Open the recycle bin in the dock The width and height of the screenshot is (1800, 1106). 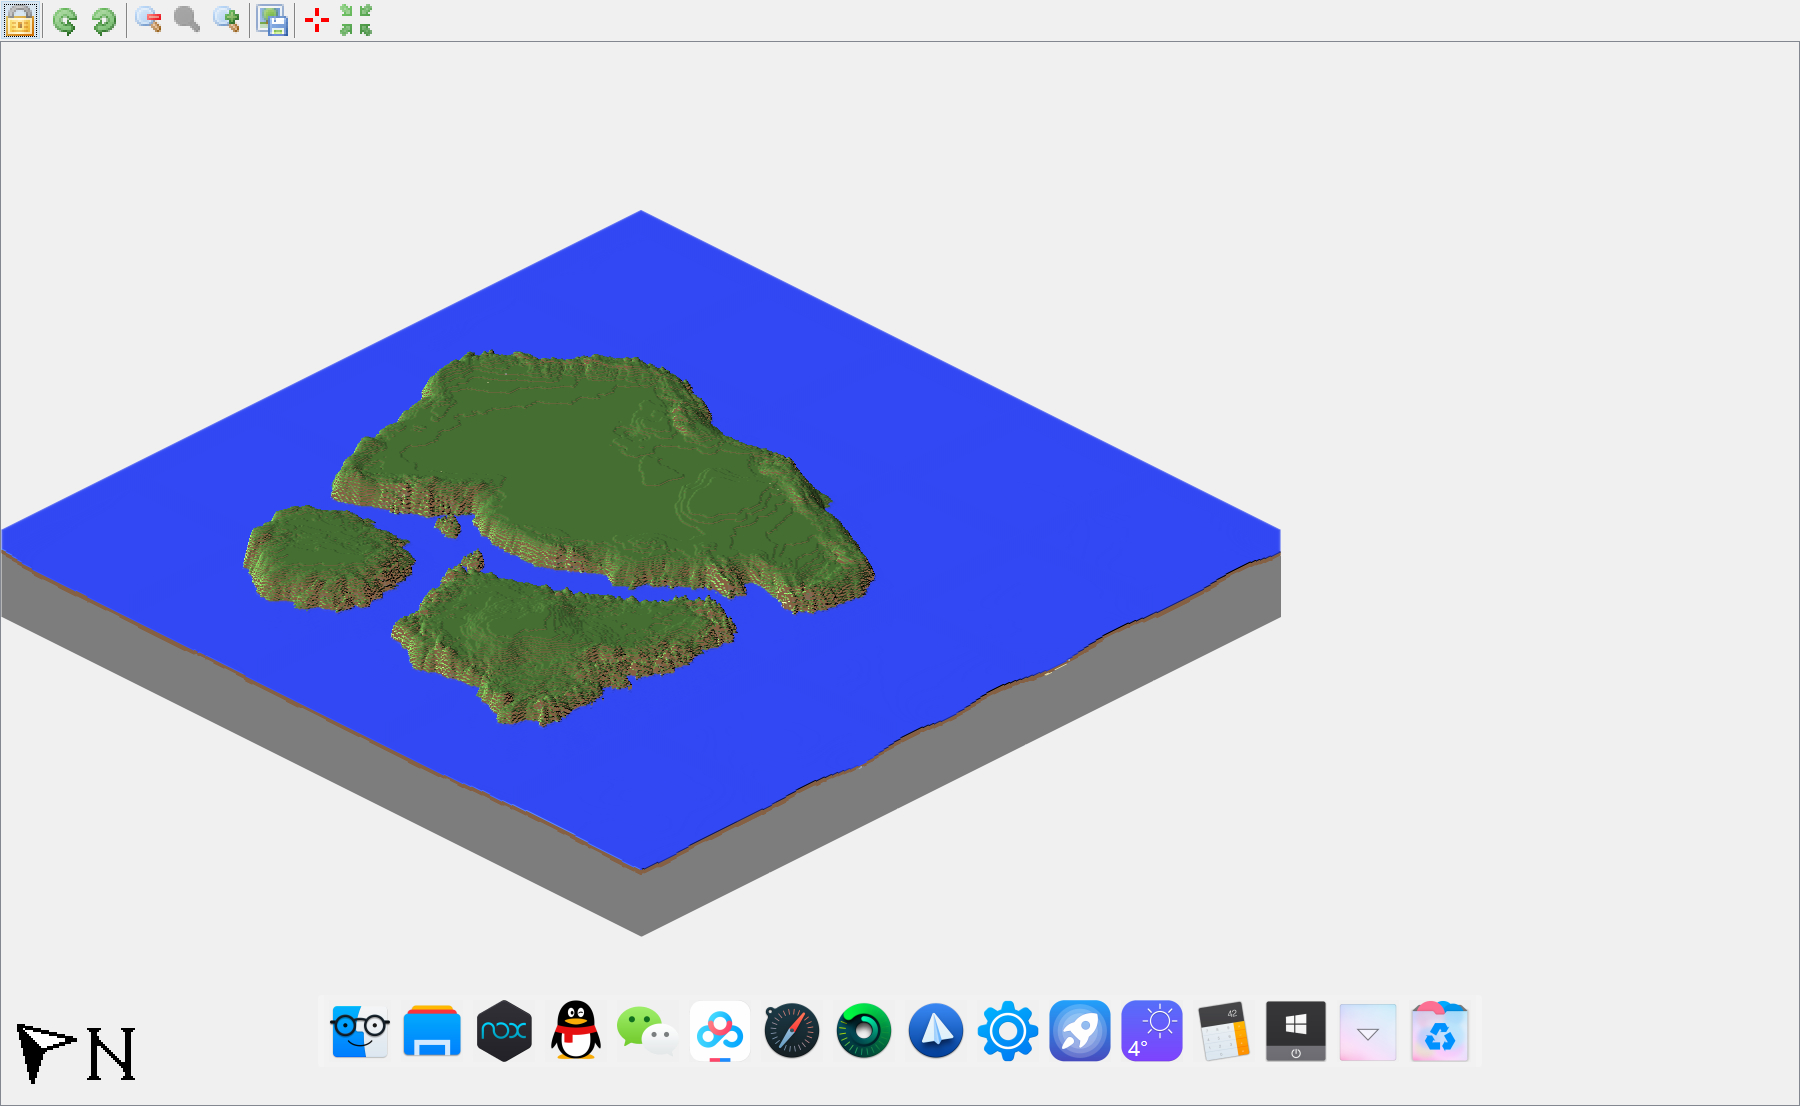(x=1440, y=1031)
